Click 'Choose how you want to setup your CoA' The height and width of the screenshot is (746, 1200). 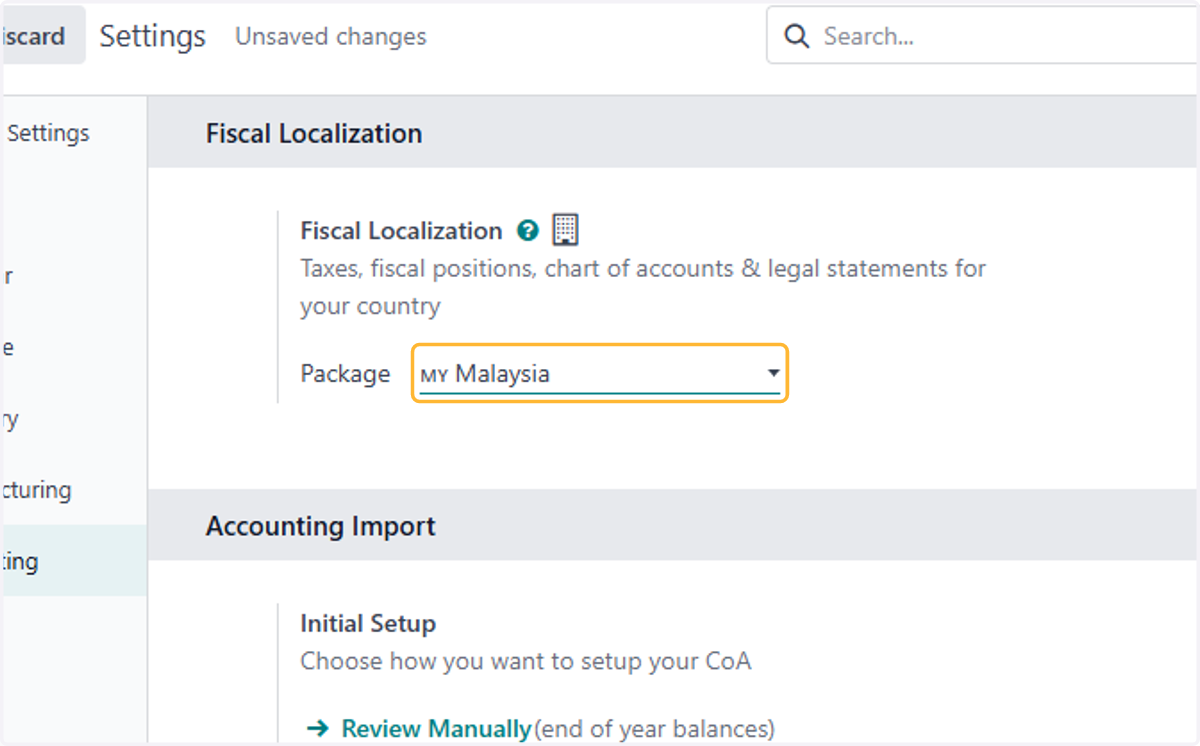526,661
